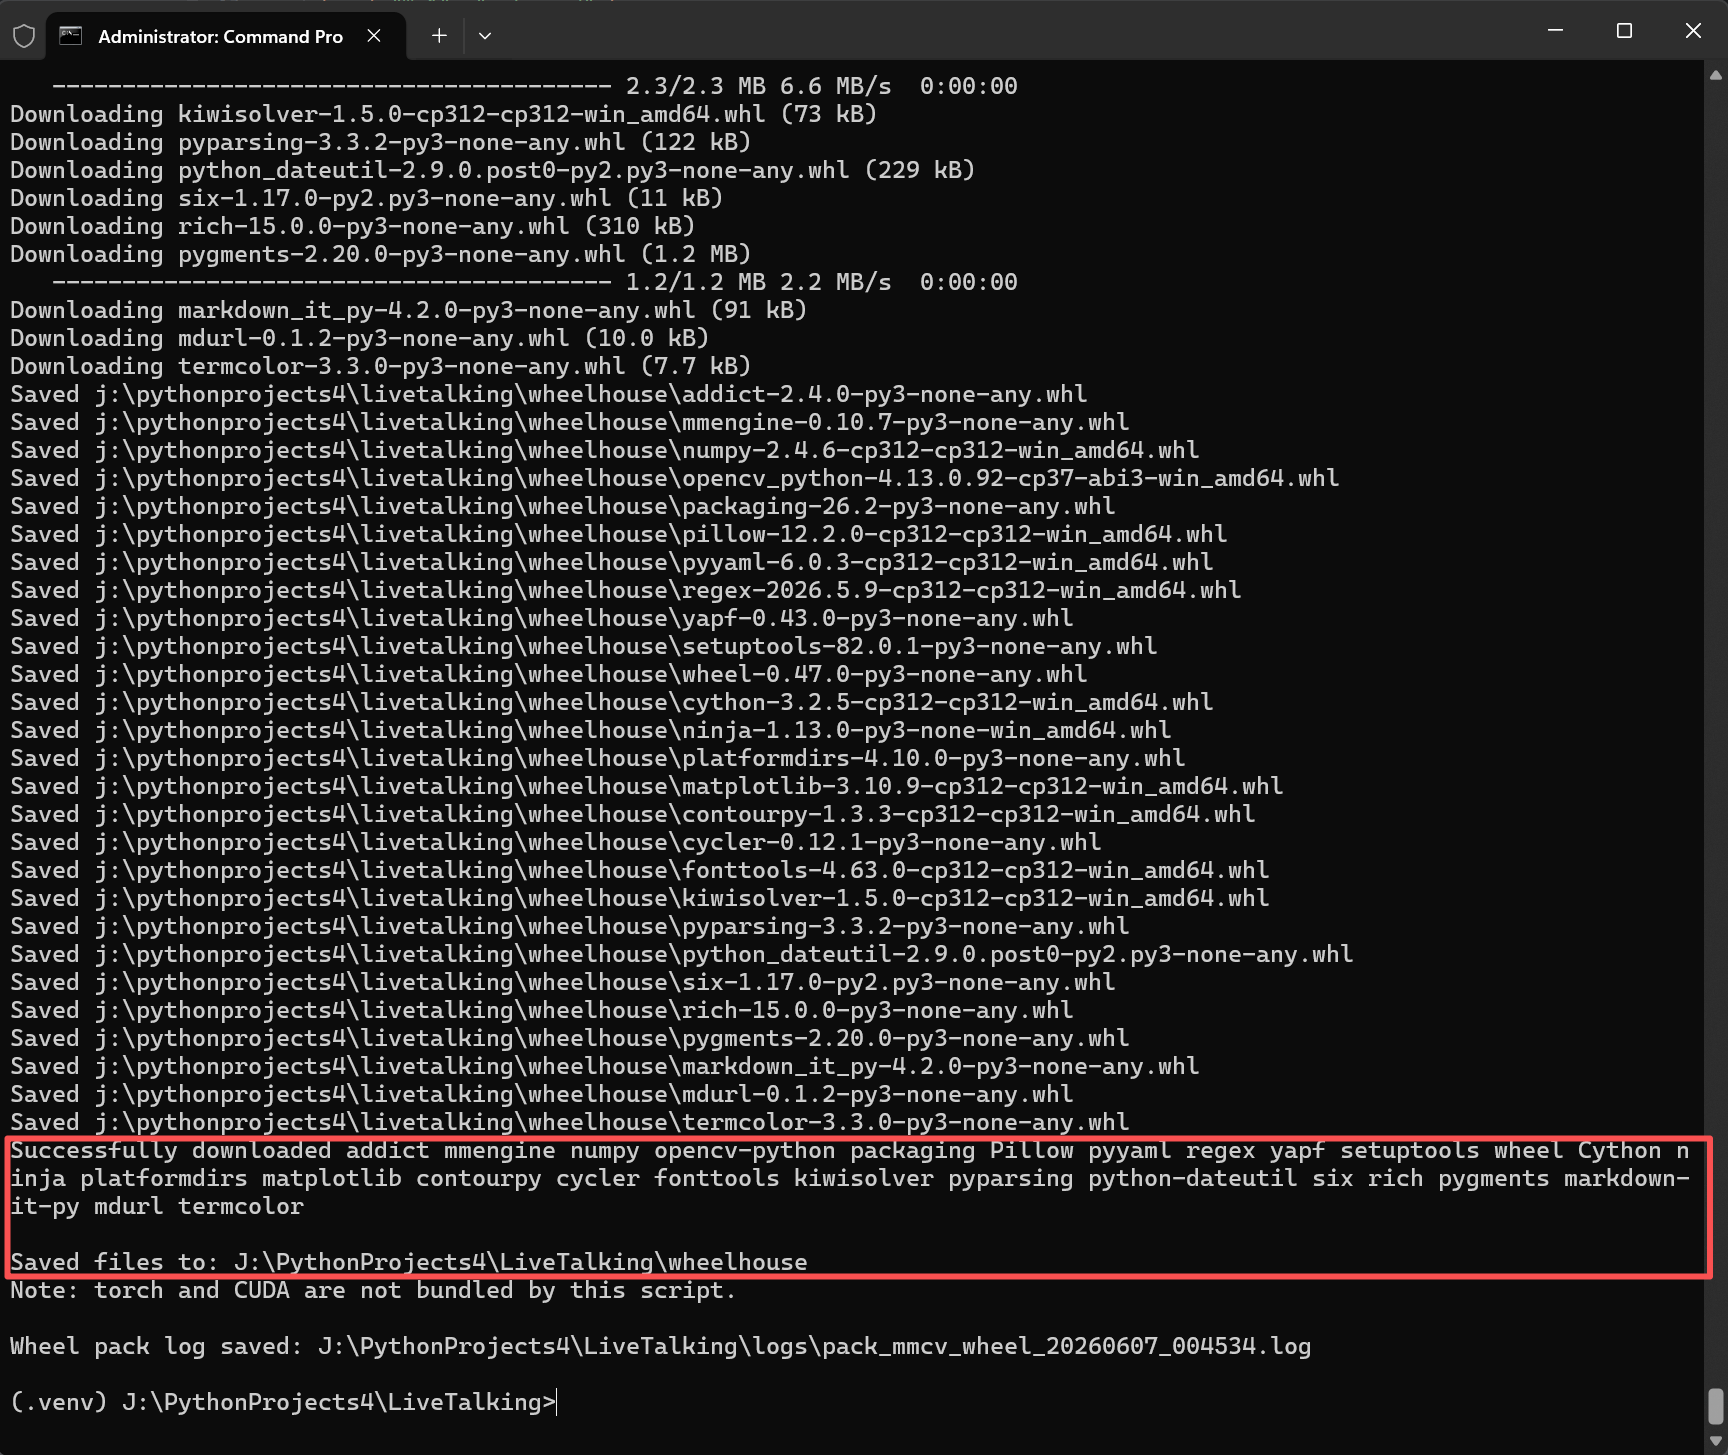This screenshot has width=1728, height=1455.
Task: Click Saved line for opencv_python-4.13.0.92 wheel
Action: 674,478
